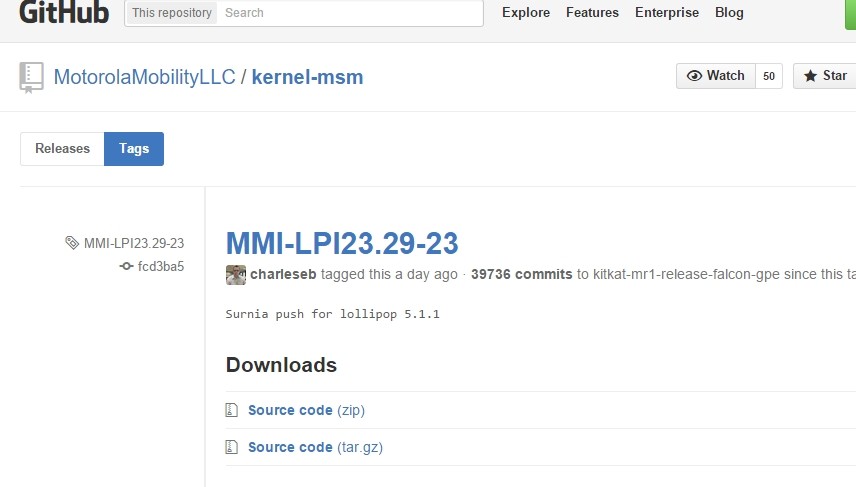Image resolution: width=856 pixels, height=487 pixels.
Task: Click the commit icon beside fcd3ba5
Action: (126, 266)
